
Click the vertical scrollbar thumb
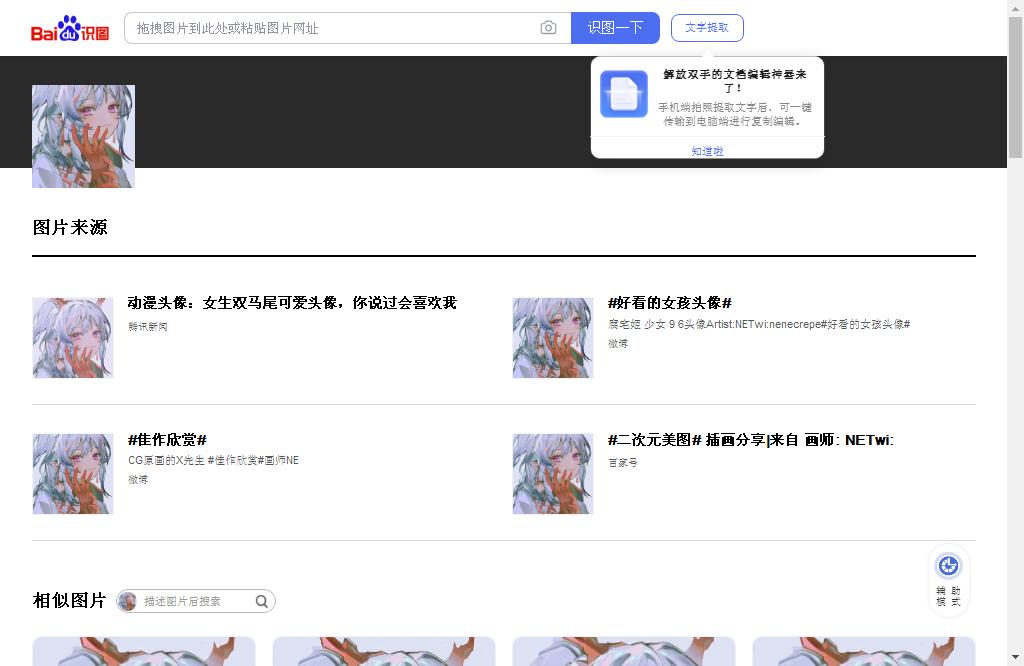(1016, 87)
